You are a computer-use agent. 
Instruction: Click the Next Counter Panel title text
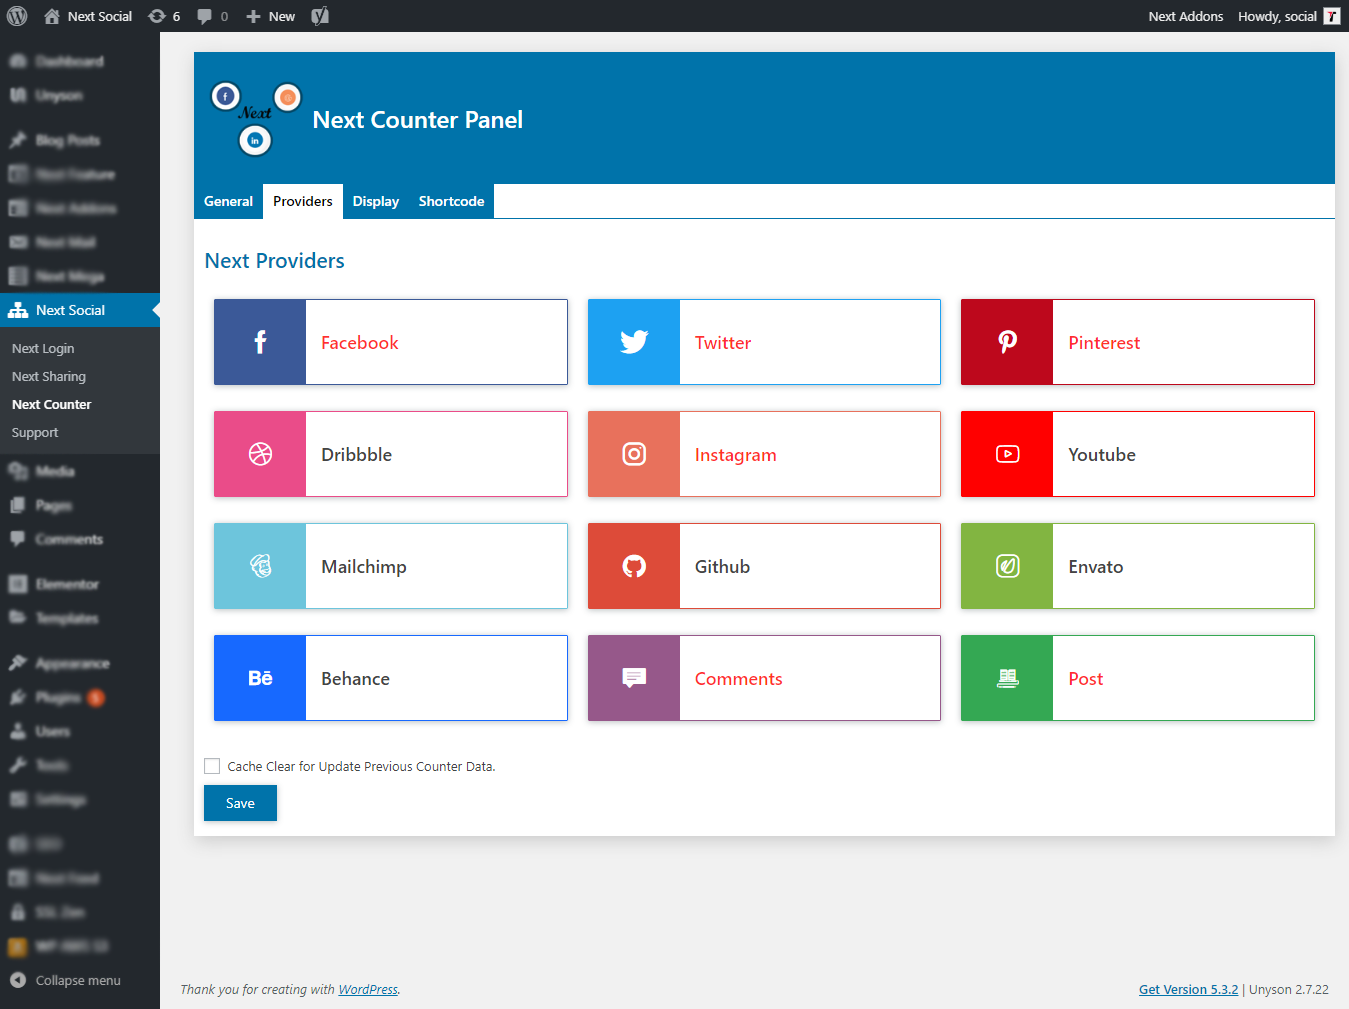point(417,120)
